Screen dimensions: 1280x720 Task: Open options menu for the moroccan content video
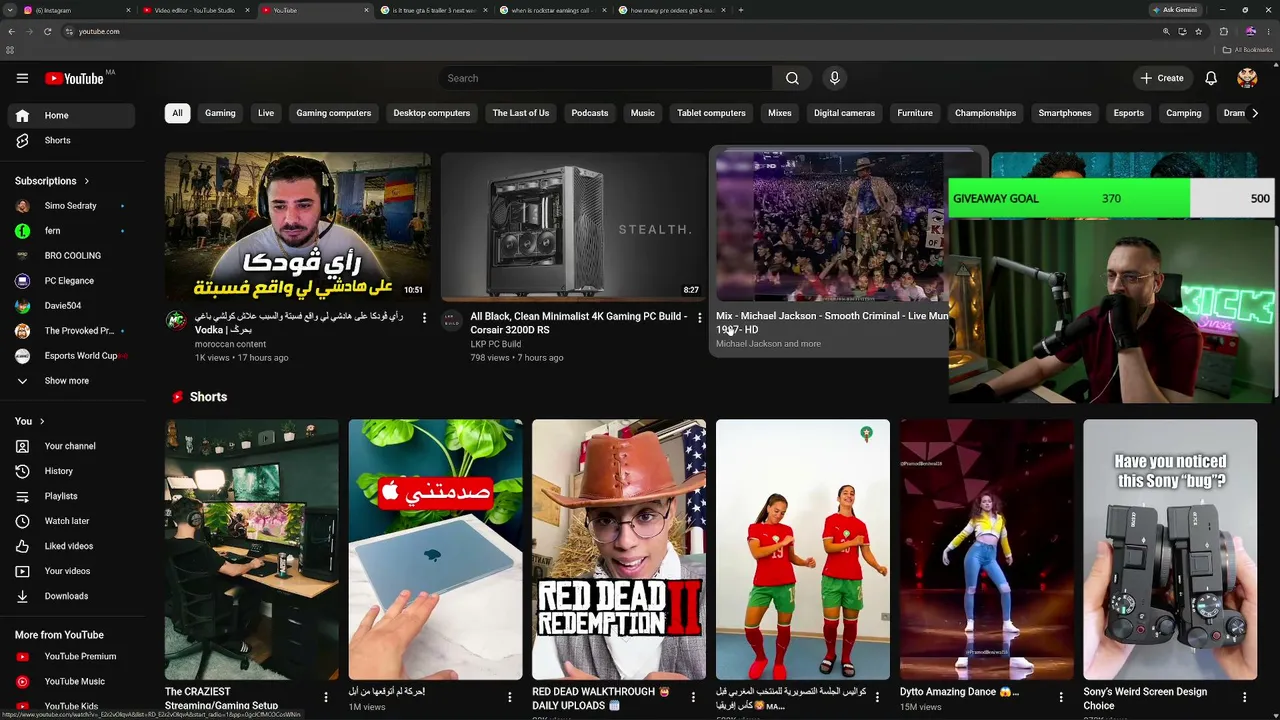point(424,318)
